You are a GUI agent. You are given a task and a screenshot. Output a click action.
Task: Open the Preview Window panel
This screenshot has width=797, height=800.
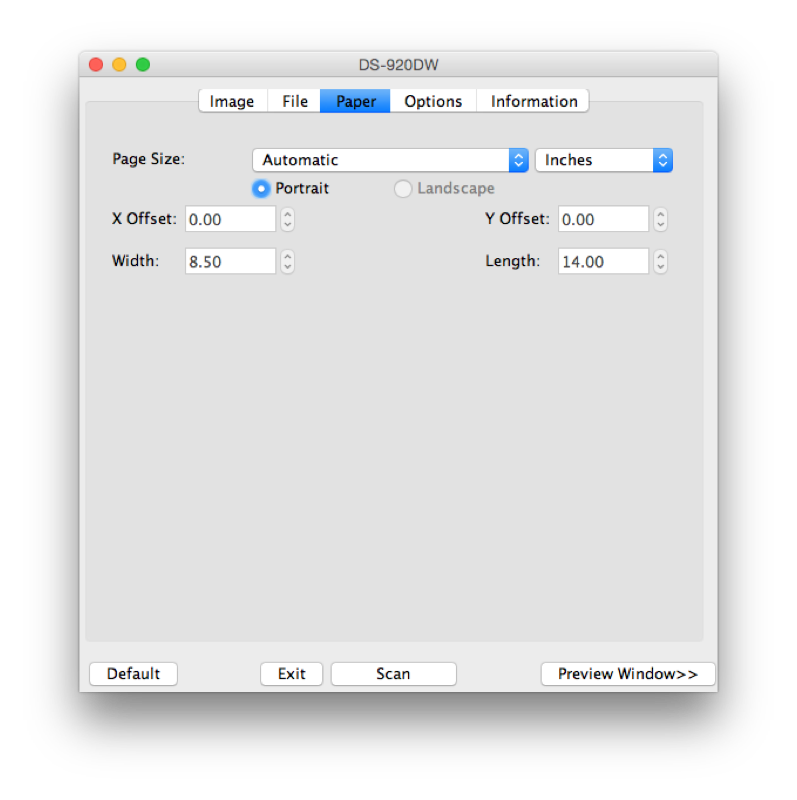click(627, 674)
